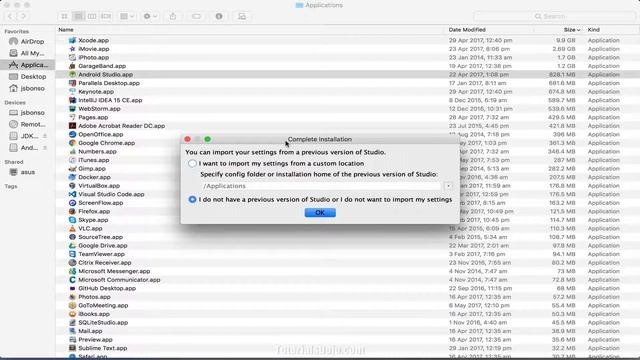Select the Google Chrome.app icon
640x360 pixels.
tap(72, 143)
